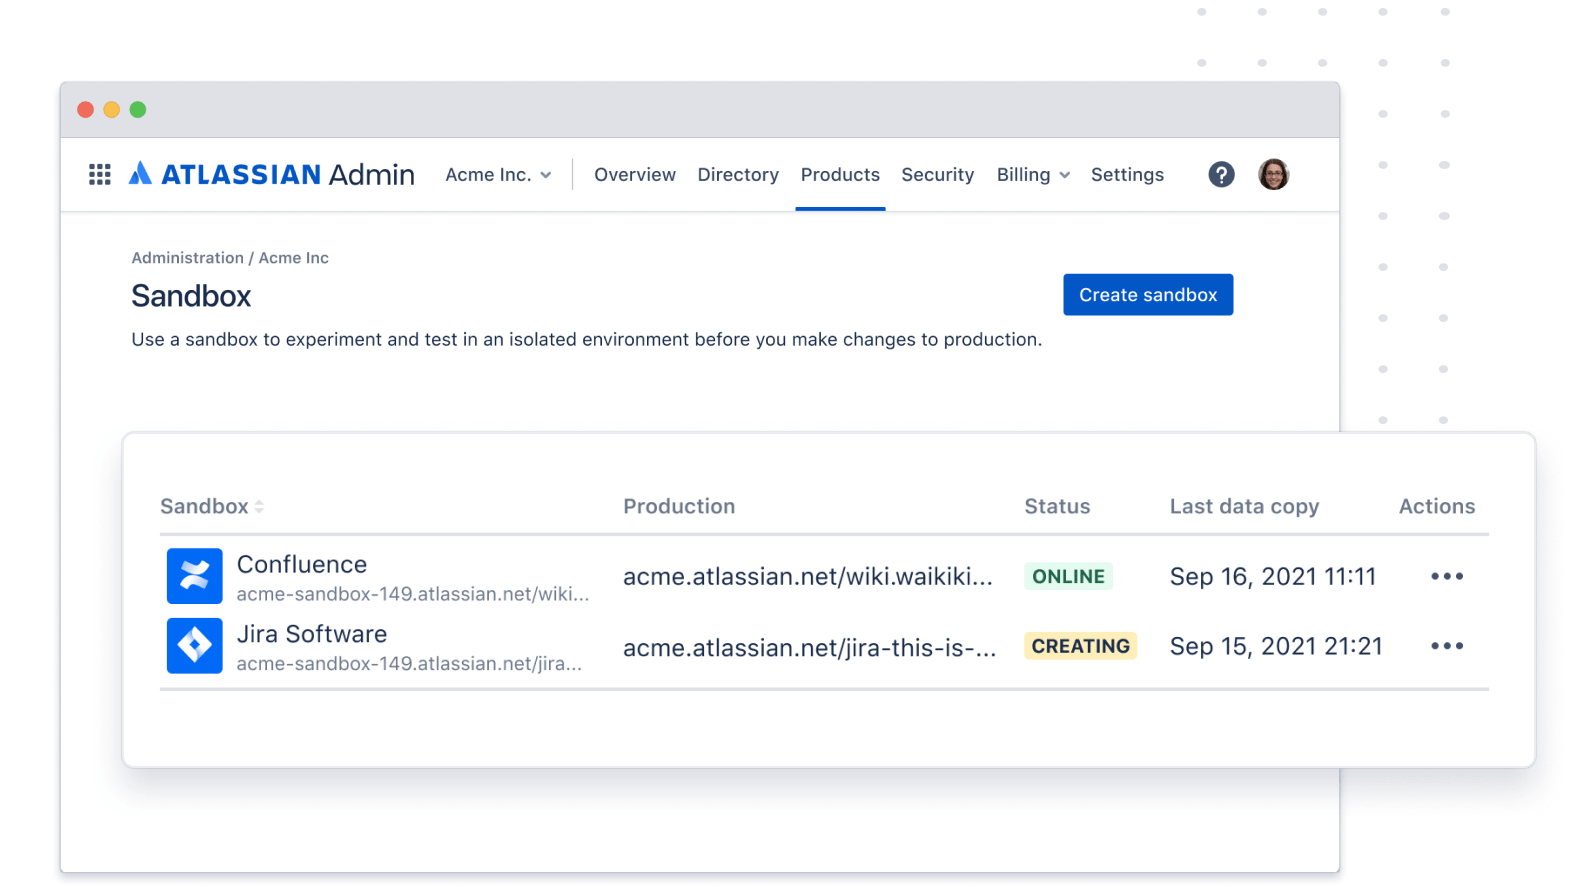1572x888 pixels.
Task: Expand the Acme Inc. organization dropdown
Action: tap(498, 175)
